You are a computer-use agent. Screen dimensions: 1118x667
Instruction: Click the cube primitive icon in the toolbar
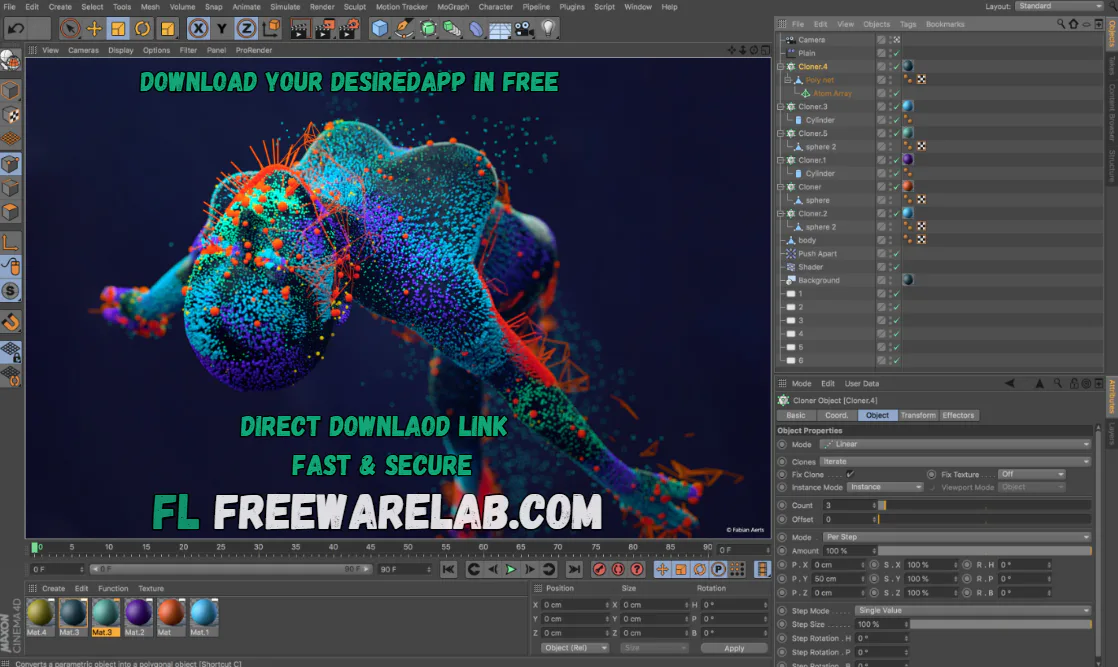[378, 28]
